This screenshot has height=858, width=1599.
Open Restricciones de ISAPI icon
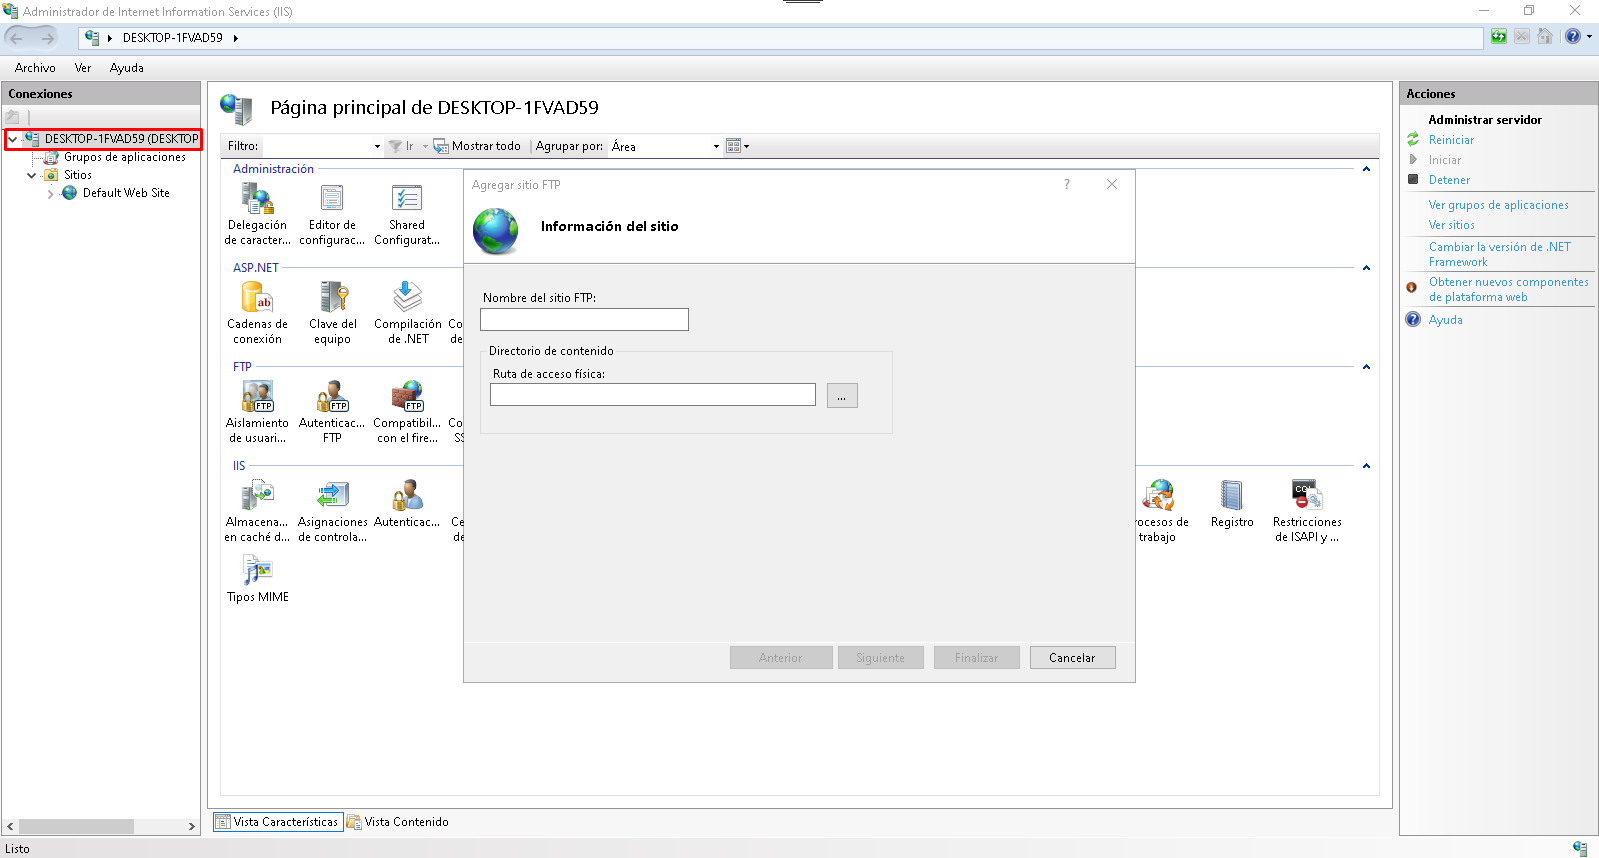(x=1306, y=497)
